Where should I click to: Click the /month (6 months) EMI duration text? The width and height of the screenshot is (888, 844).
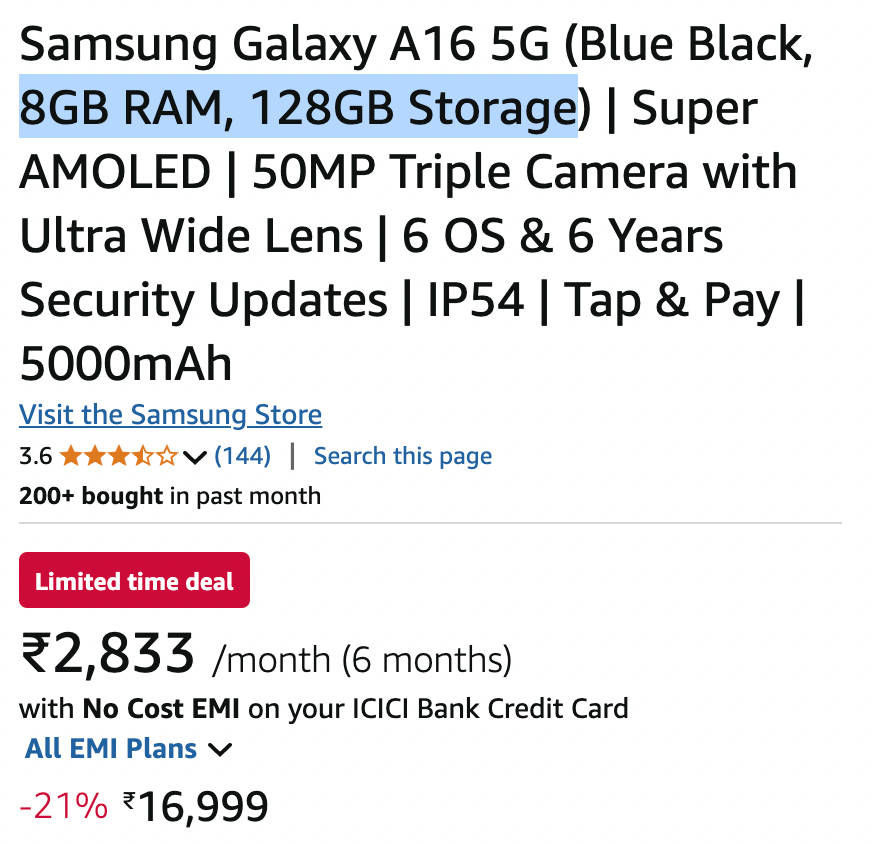coord(362,659)
